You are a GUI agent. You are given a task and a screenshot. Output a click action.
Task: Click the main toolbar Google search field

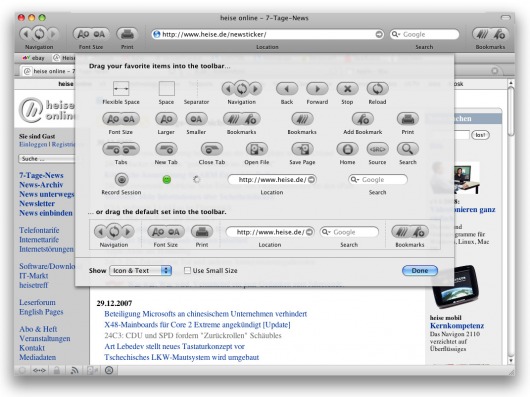(425, 34)
